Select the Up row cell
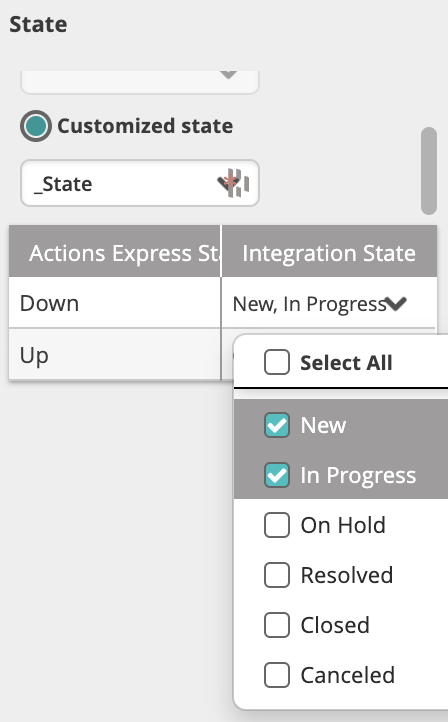 (115, 355)
